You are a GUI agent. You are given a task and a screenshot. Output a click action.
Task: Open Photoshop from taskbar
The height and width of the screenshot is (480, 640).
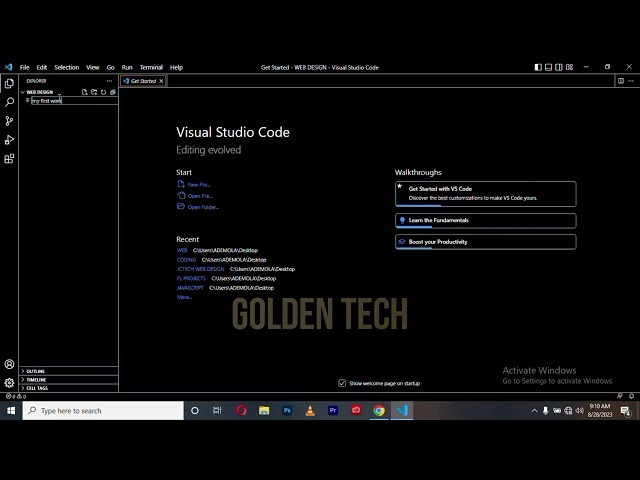(x=287, y=411)
